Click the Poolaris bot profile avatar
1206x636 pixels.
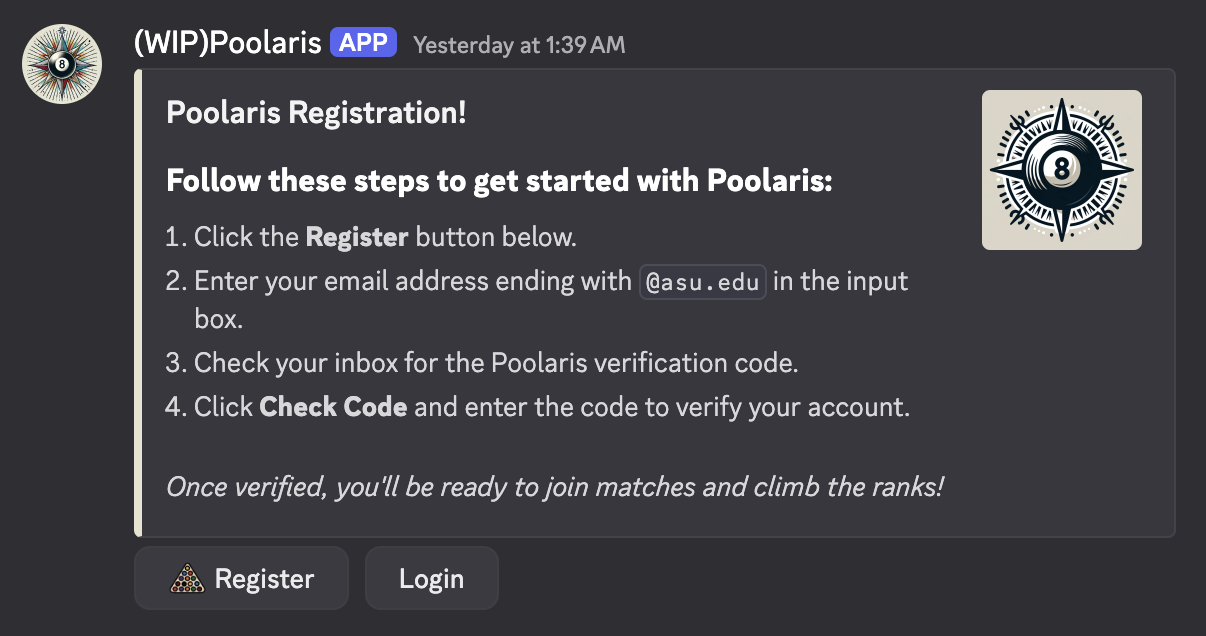tap(62, 64)
